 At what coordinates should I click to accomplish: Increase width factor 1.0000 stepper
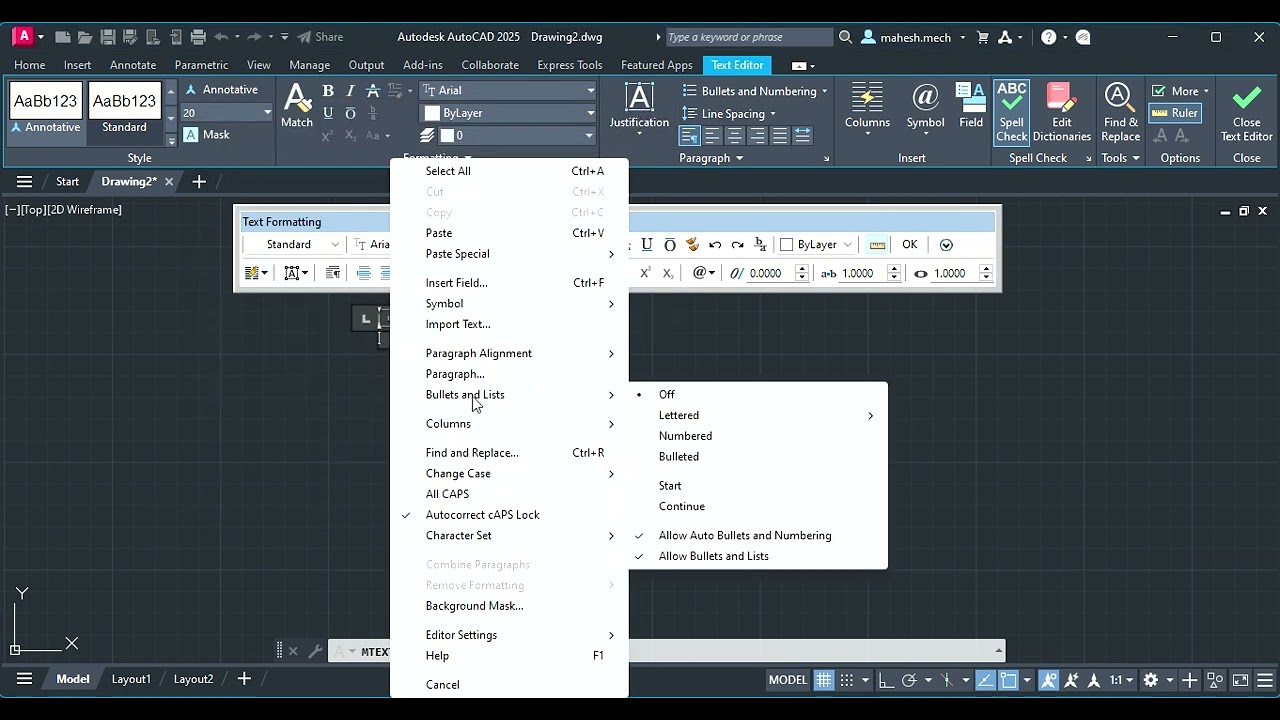point(894,268)
